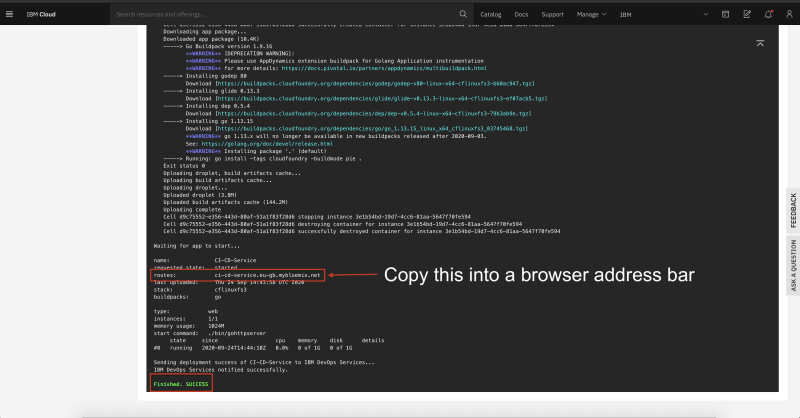800x418 pixels.
Task: Click the 'Uploaded droplet (3.8M)' line
Action: pyautogui.click(x=199, y=195)
